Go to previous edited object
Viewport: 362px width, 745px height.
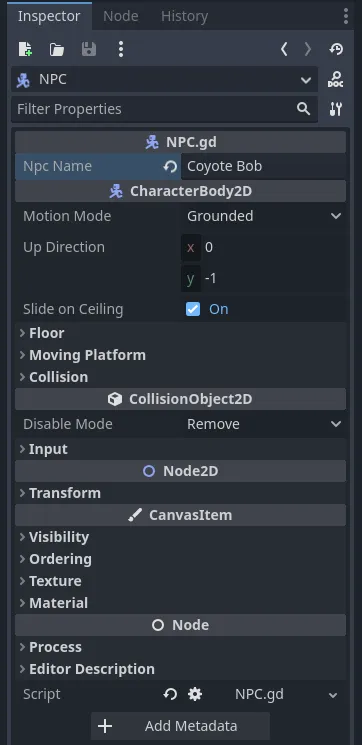click(x=284, y=49)
